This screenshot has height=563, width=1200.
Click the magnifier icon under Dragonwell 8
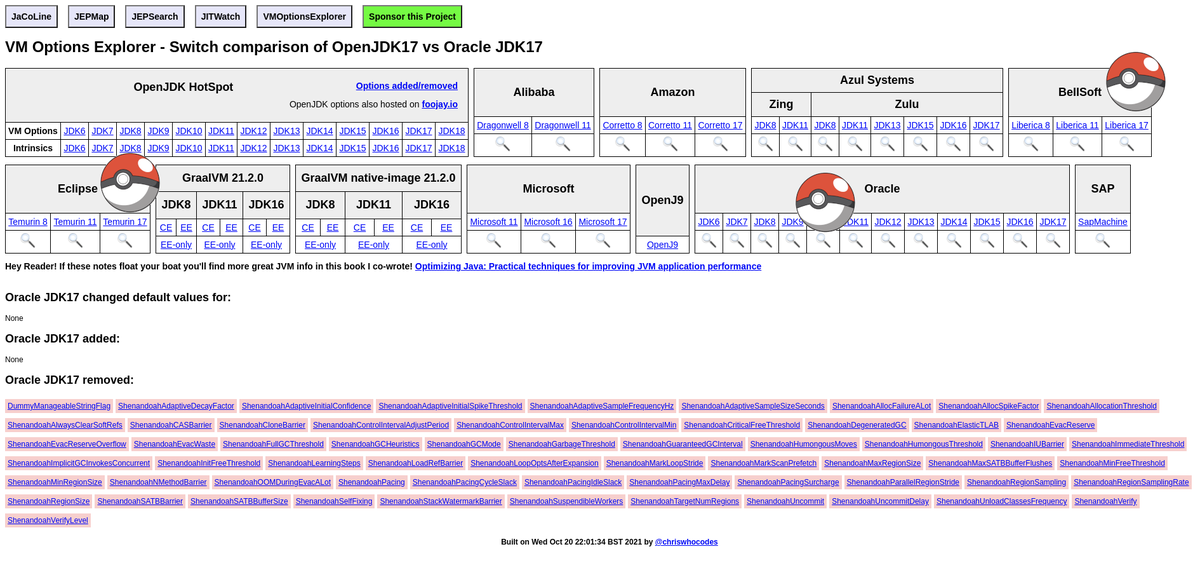click(503, 145)
